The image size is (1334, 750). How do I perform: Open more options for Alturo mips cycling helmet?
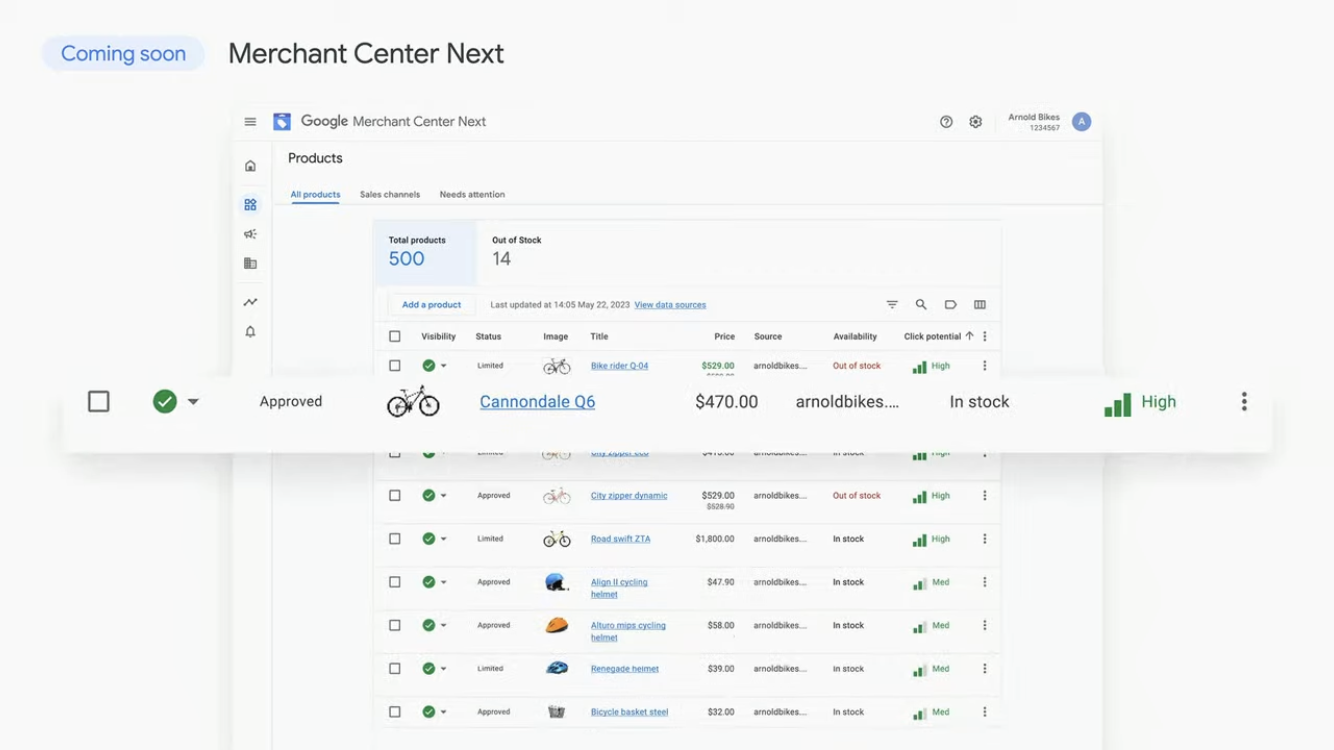985,626
